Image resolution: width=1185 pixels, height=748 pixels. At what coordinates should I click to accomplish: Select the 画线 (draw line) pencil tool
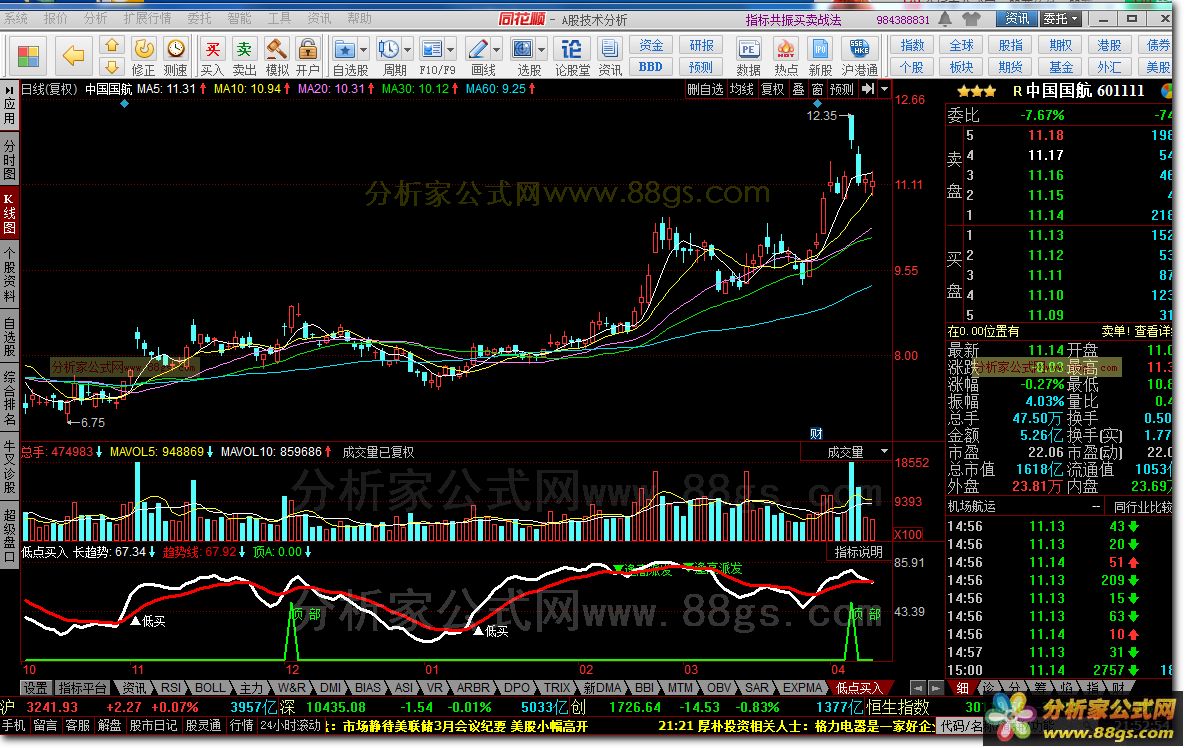478,50
